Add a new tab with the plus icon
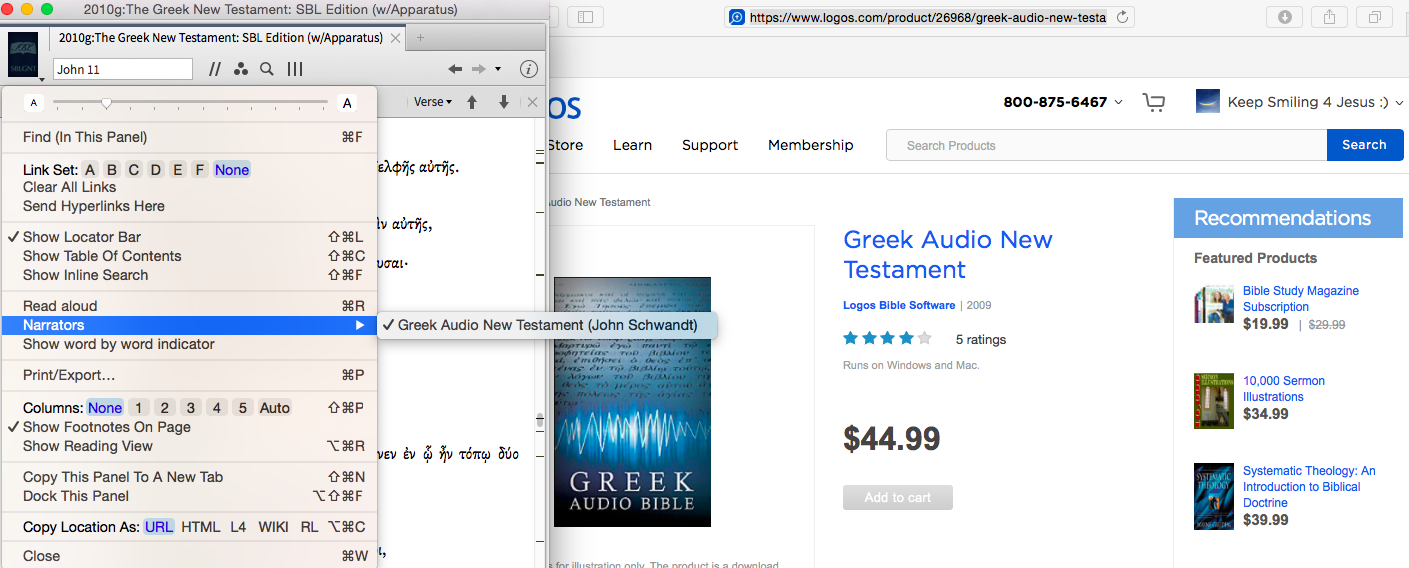Screen dimensions: 1409x568 coord(420,38)
